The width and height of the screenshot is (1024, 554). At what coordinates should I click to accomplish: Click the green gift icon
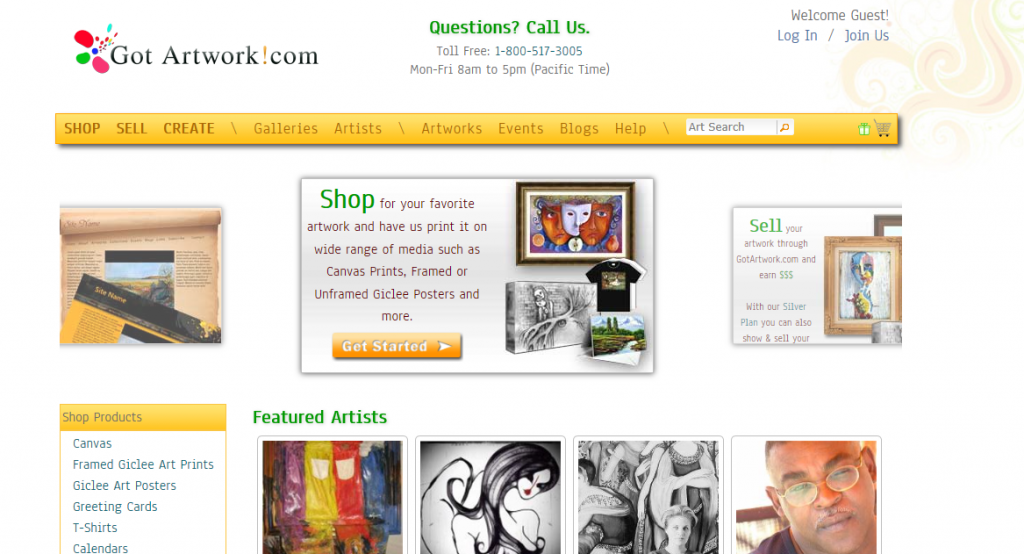pos(864,129)
